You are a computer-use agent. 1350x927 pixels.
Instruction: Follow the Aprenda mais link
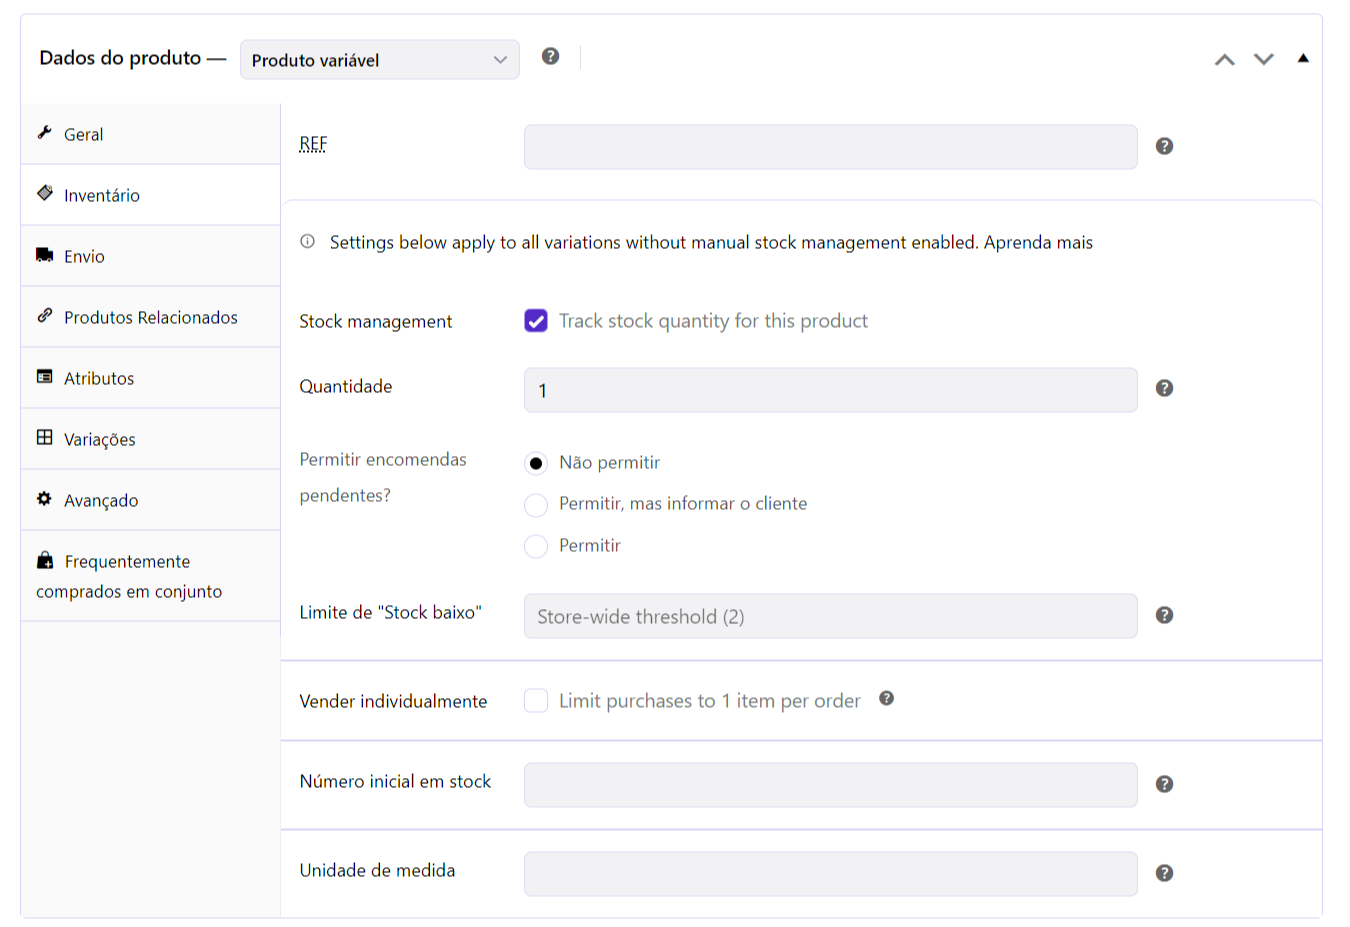coord(1038,242)
